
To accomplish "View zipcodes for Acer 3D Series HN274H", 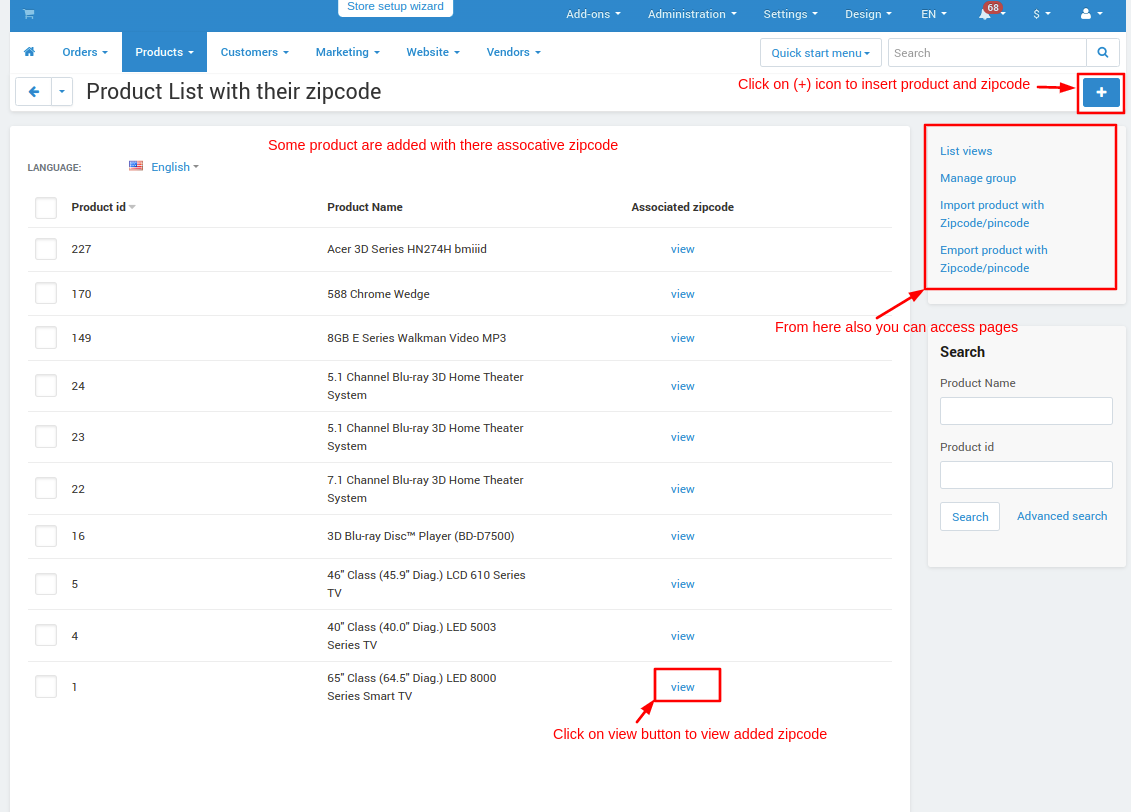I will (x=682, y=249).
